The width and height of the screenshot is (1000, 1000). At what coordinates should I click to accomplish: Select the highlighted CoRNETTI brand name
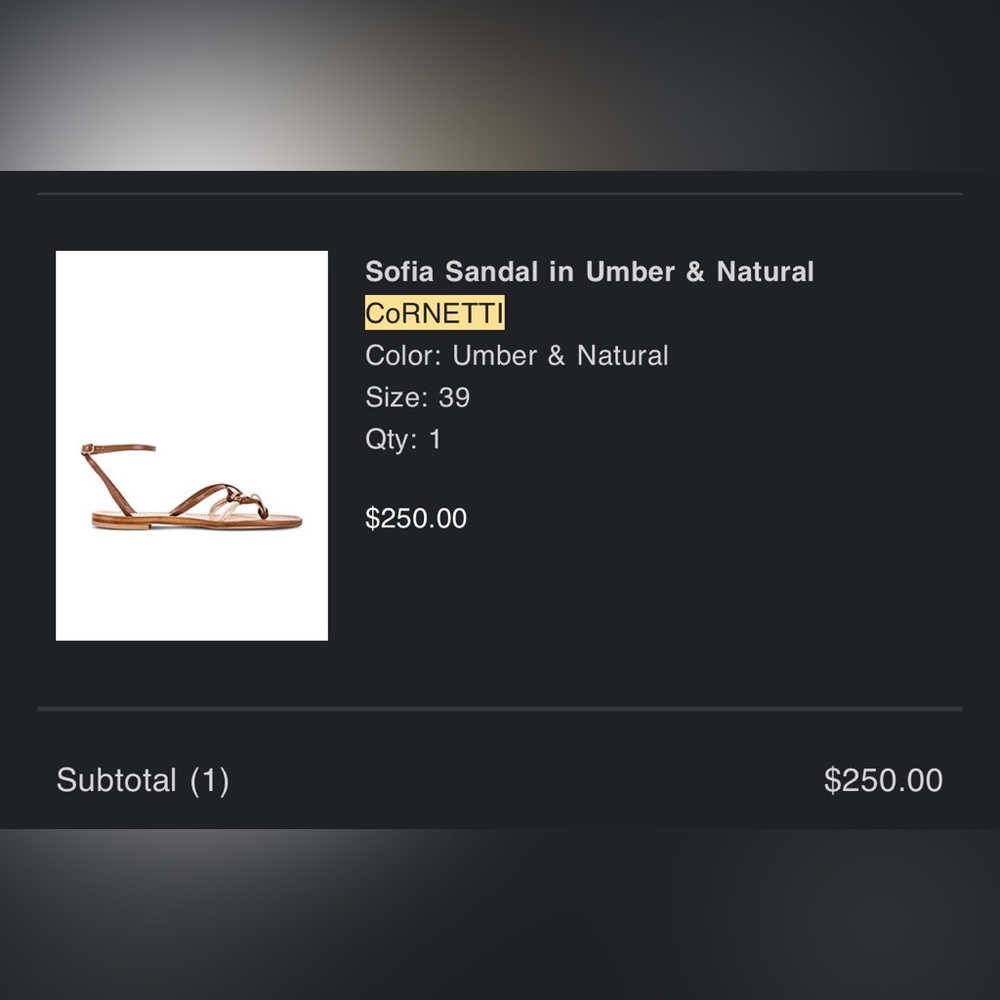coord(434,312)
